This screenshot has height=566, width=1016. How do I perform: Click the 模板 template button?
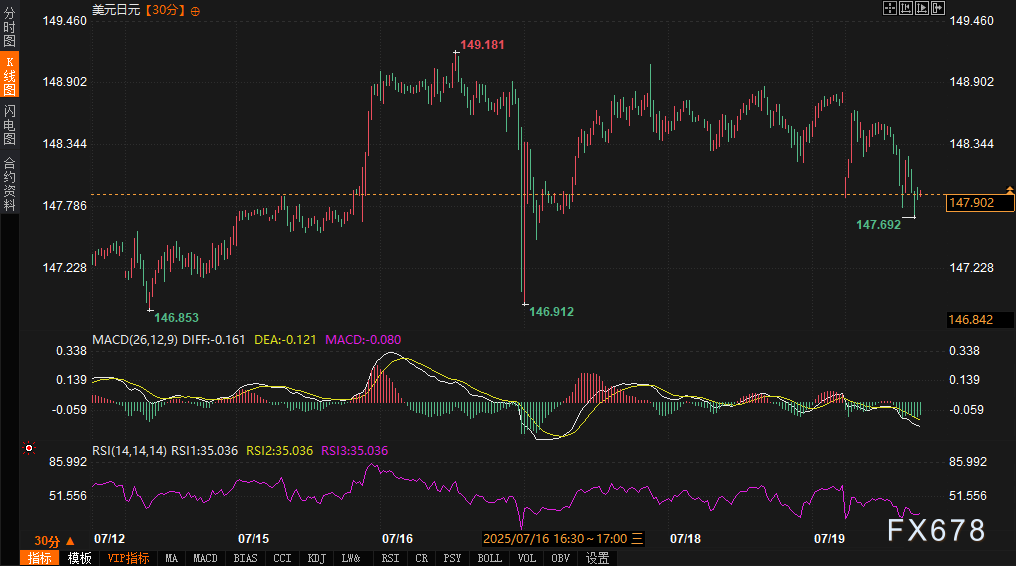coord(79,558)
